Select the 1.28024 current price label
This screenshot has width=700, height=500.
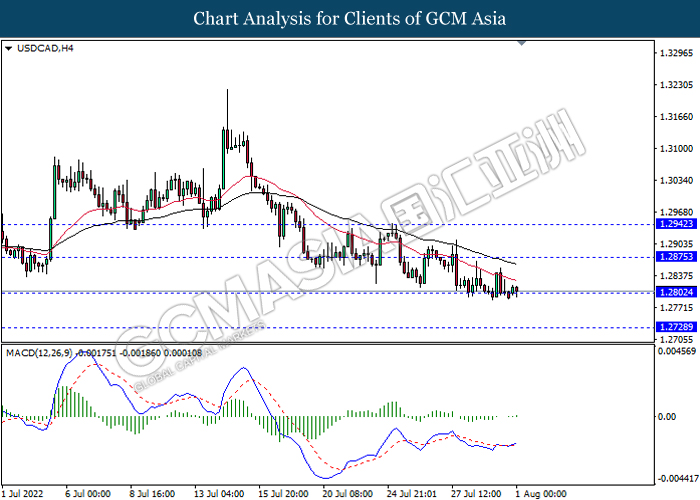click(676, 292)
